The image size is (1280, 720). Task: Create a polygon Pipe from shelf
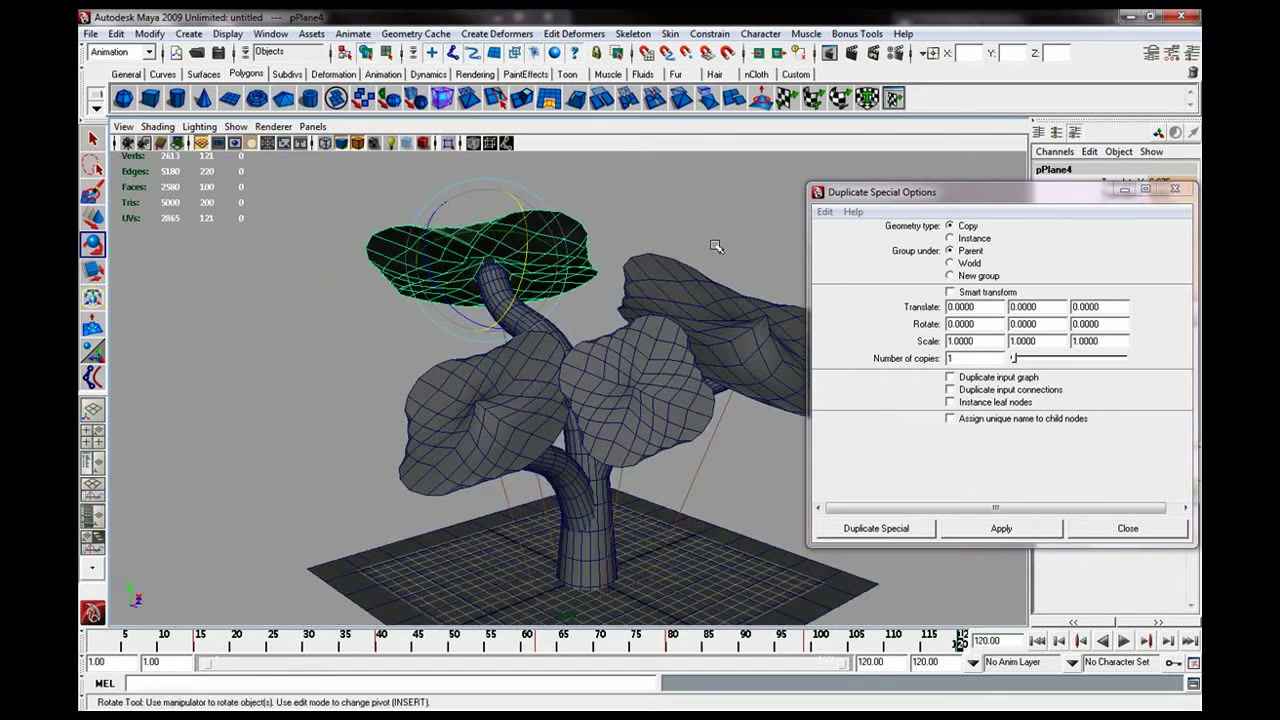click(310, 98)
